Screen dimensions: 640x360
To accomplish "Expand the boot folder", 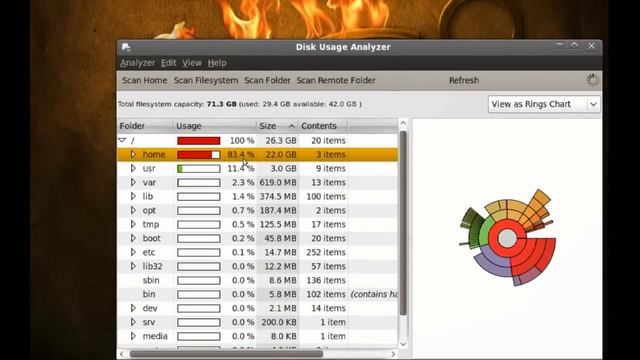I will (x=133, y=238).
